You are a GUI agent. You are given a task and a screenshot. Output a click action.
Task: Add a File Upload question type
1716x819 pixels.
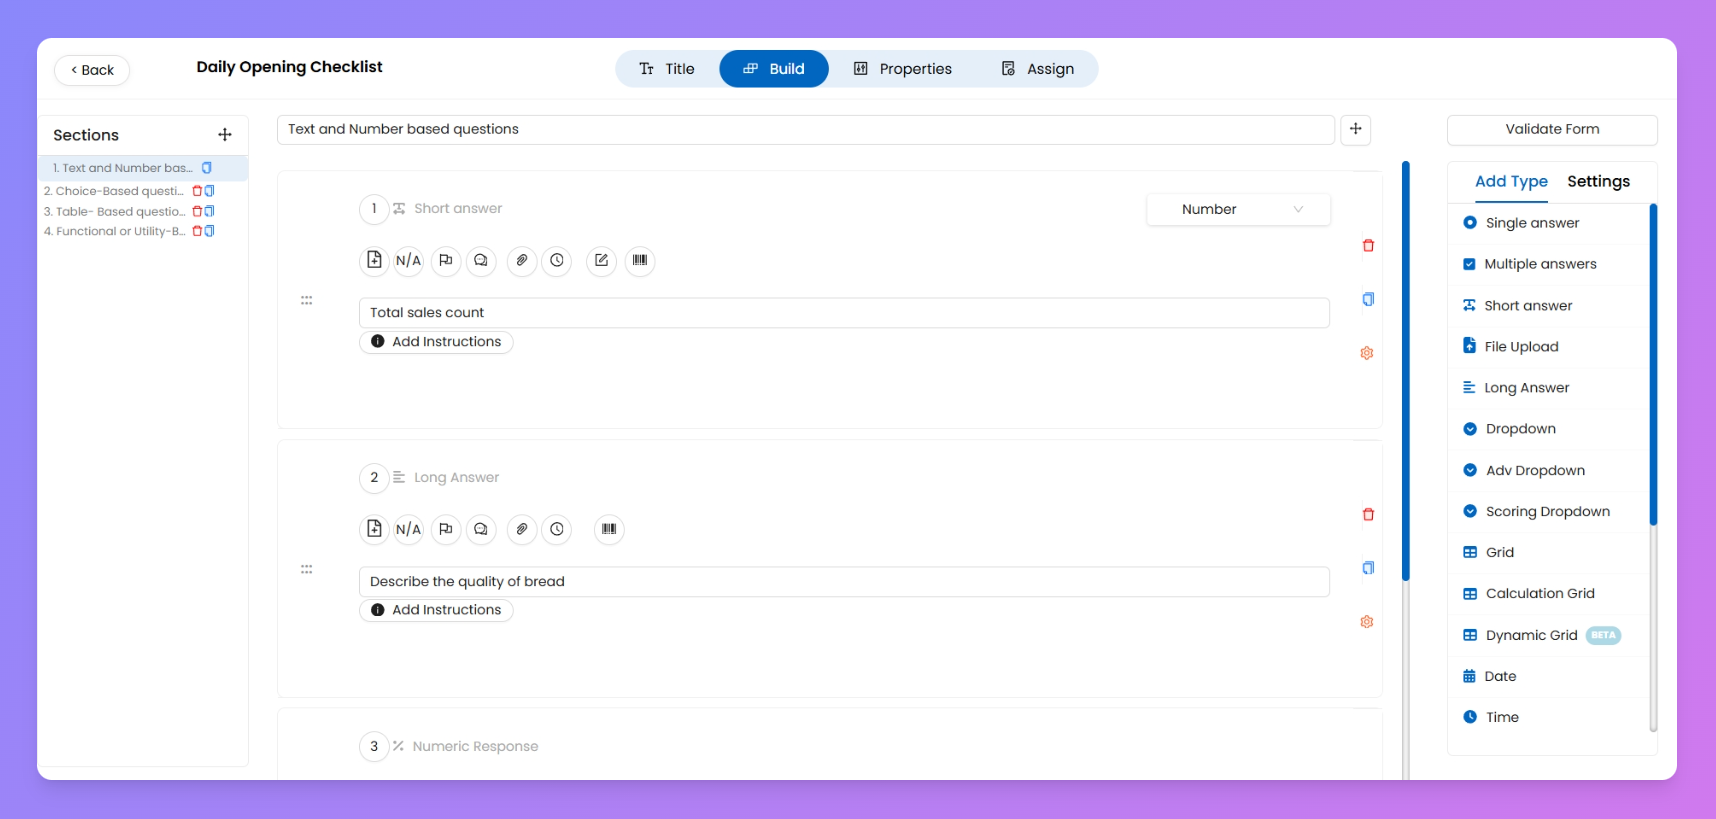[1548, 347]
